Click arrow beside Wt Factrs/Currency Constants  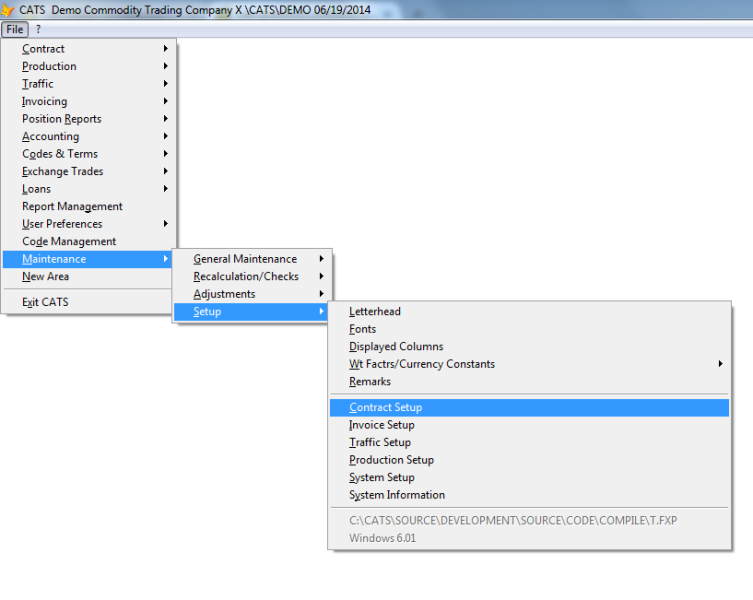pos(720,364)
